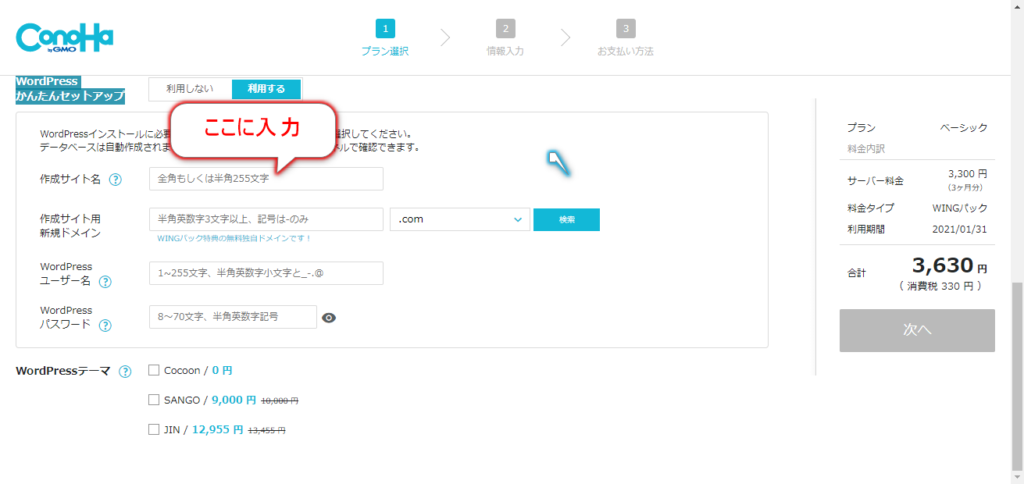Focus the 新規ドメイン input field
The image size is (1024, 484).
tap(266, 219)
